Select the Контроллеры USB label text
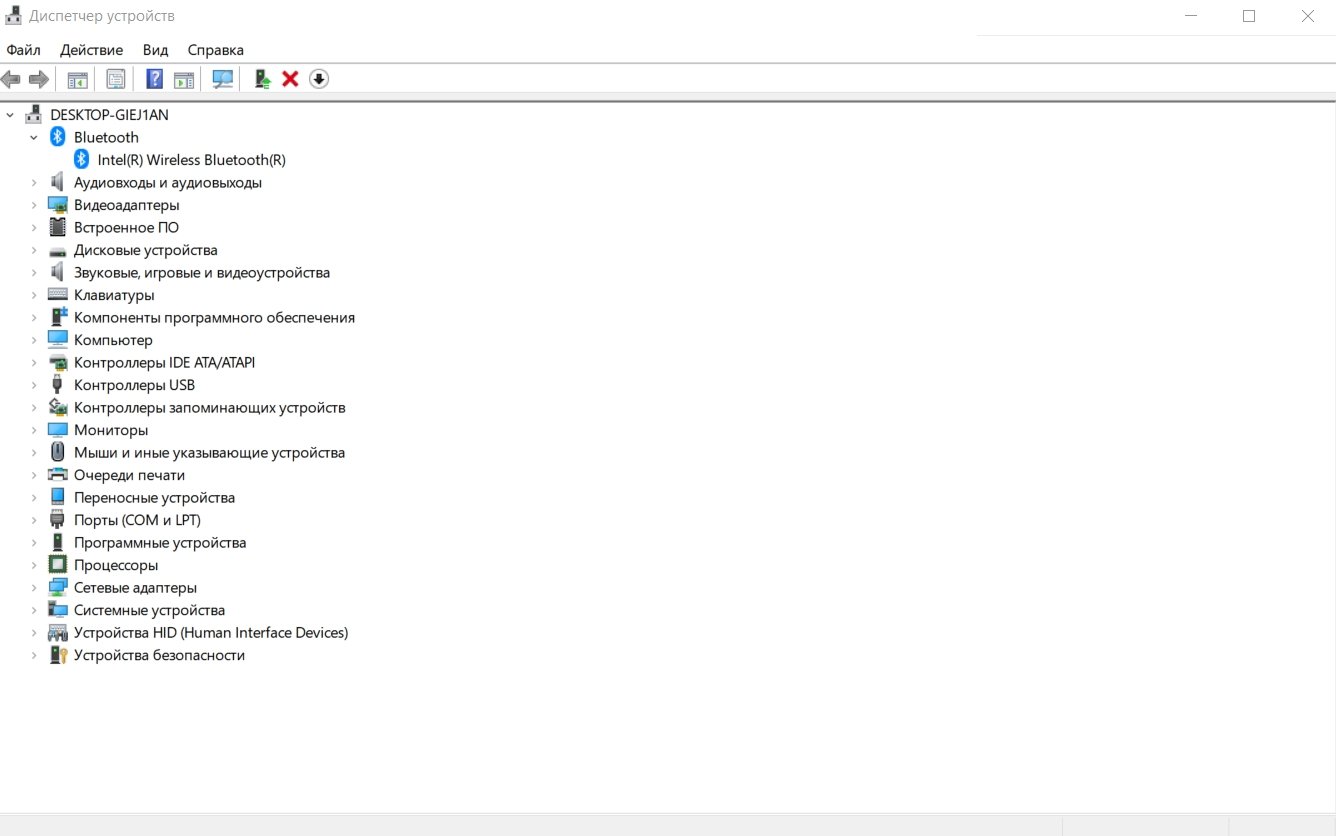The height and width of the screenshot is (836, 1336). [135, 385]
